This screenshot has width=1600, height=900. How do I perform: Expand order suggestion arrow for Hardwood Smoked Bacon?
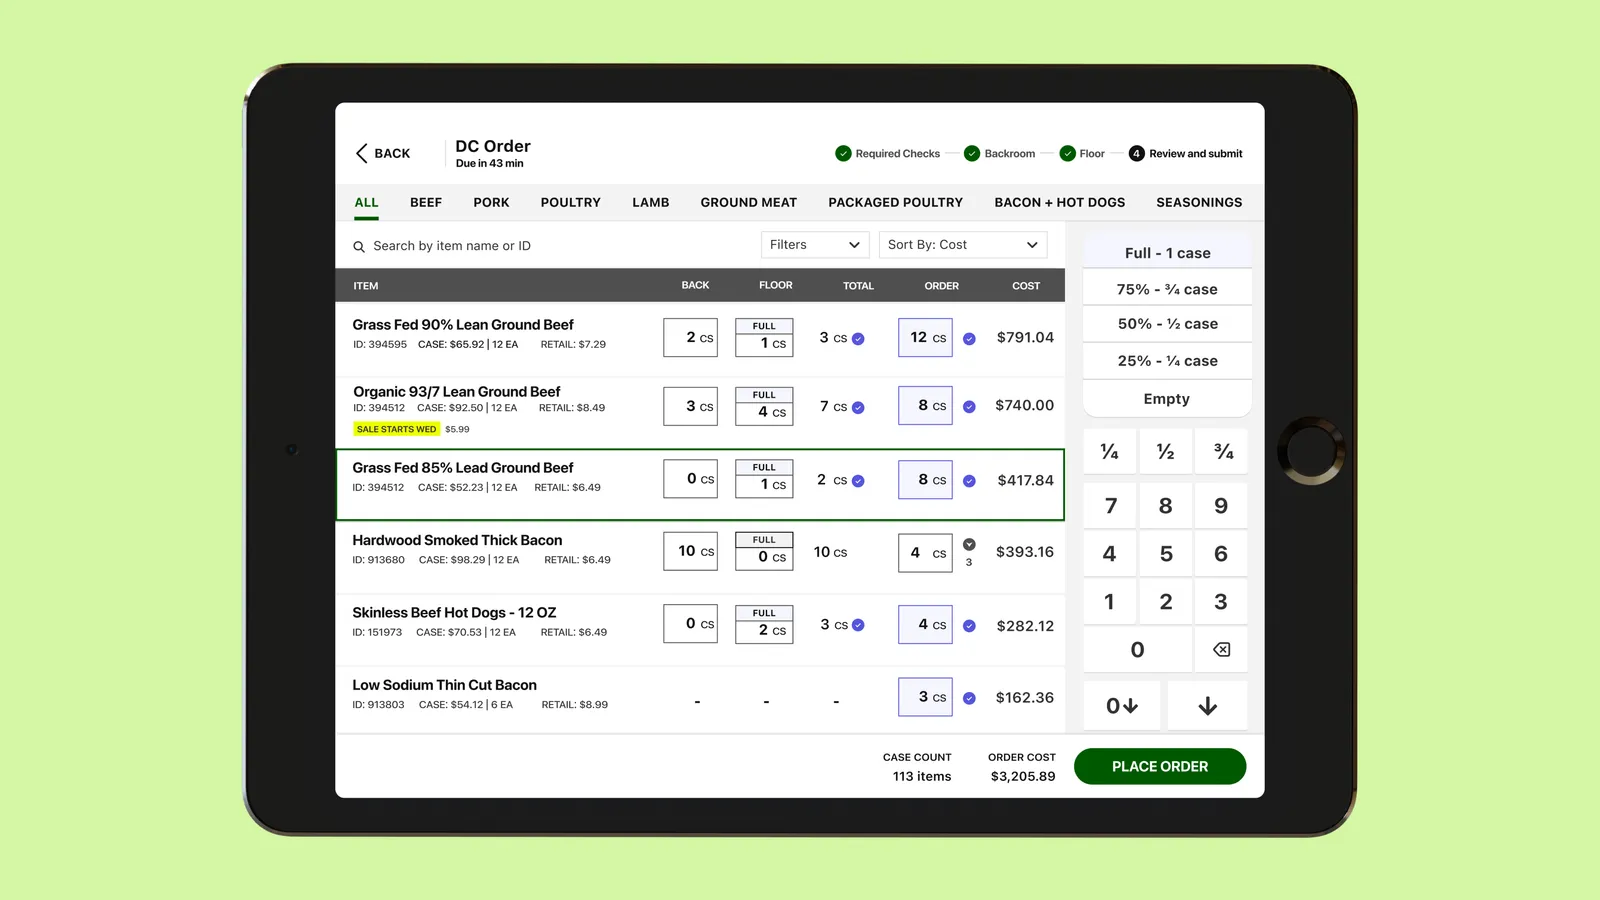[969, 544]
